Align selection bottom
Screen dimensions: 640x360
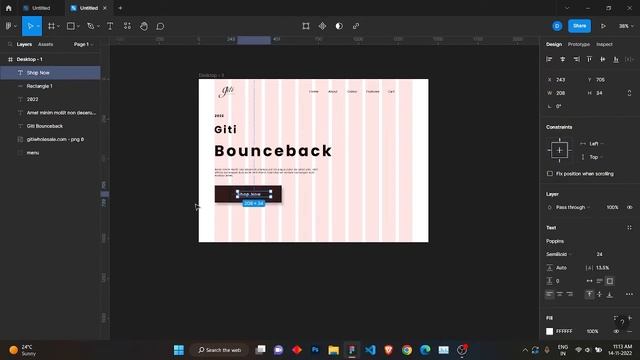616,60
